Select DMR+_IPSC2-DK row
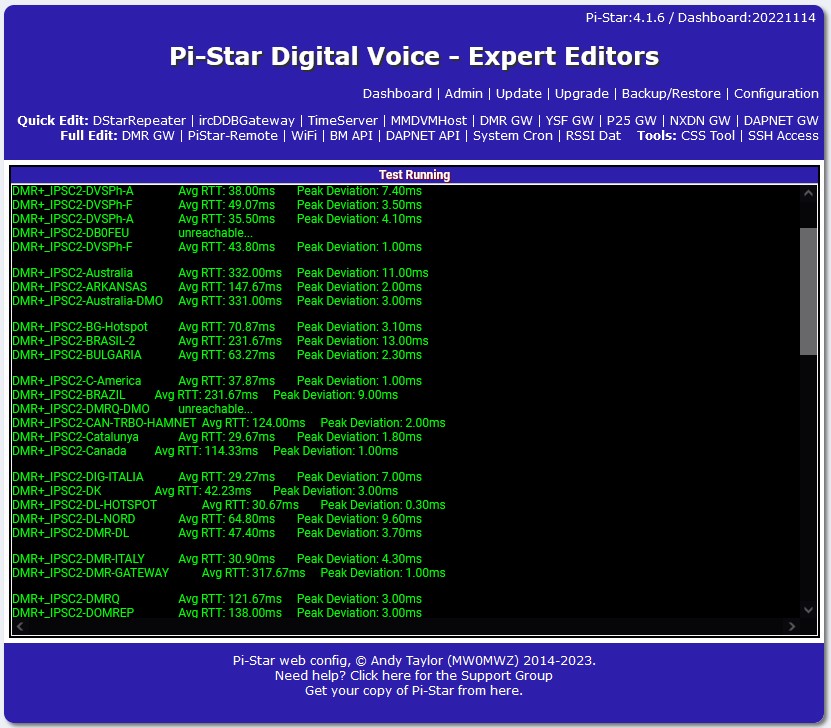 (x=205, y=491)
